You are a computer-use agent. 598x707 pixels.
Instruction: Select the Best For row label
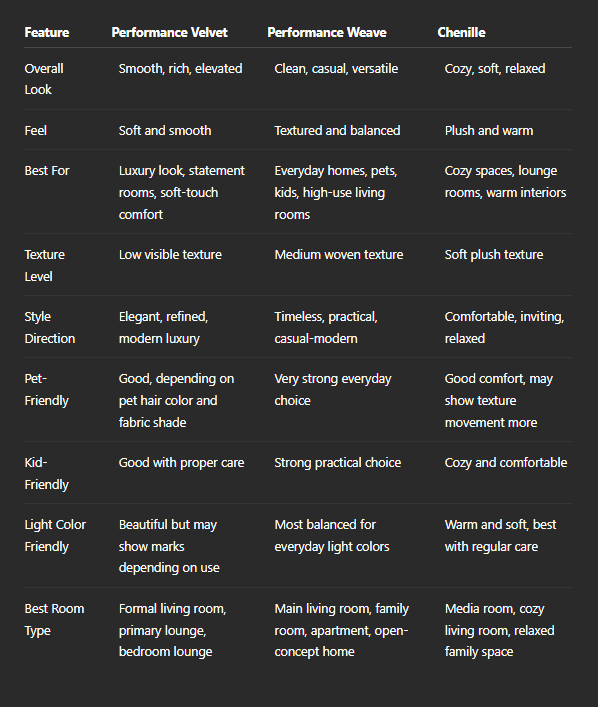(47, 171)
